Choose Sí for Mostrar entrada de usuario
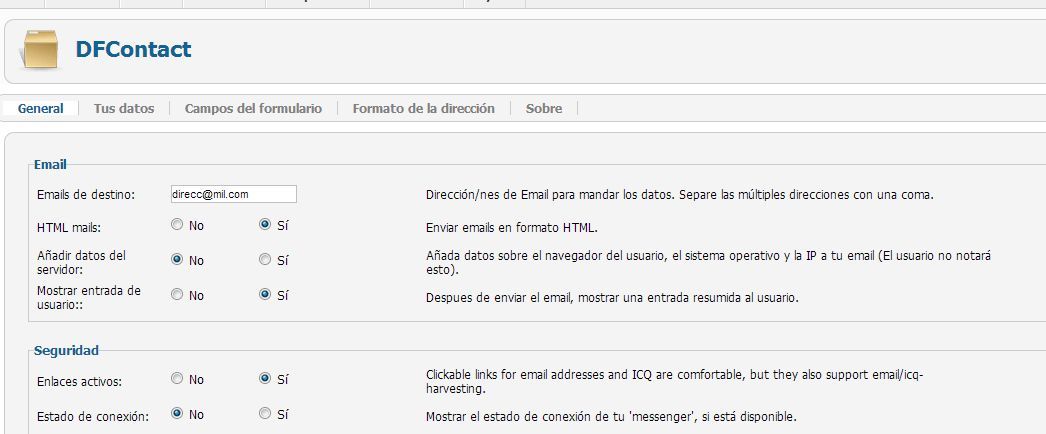 click(265, 294)
